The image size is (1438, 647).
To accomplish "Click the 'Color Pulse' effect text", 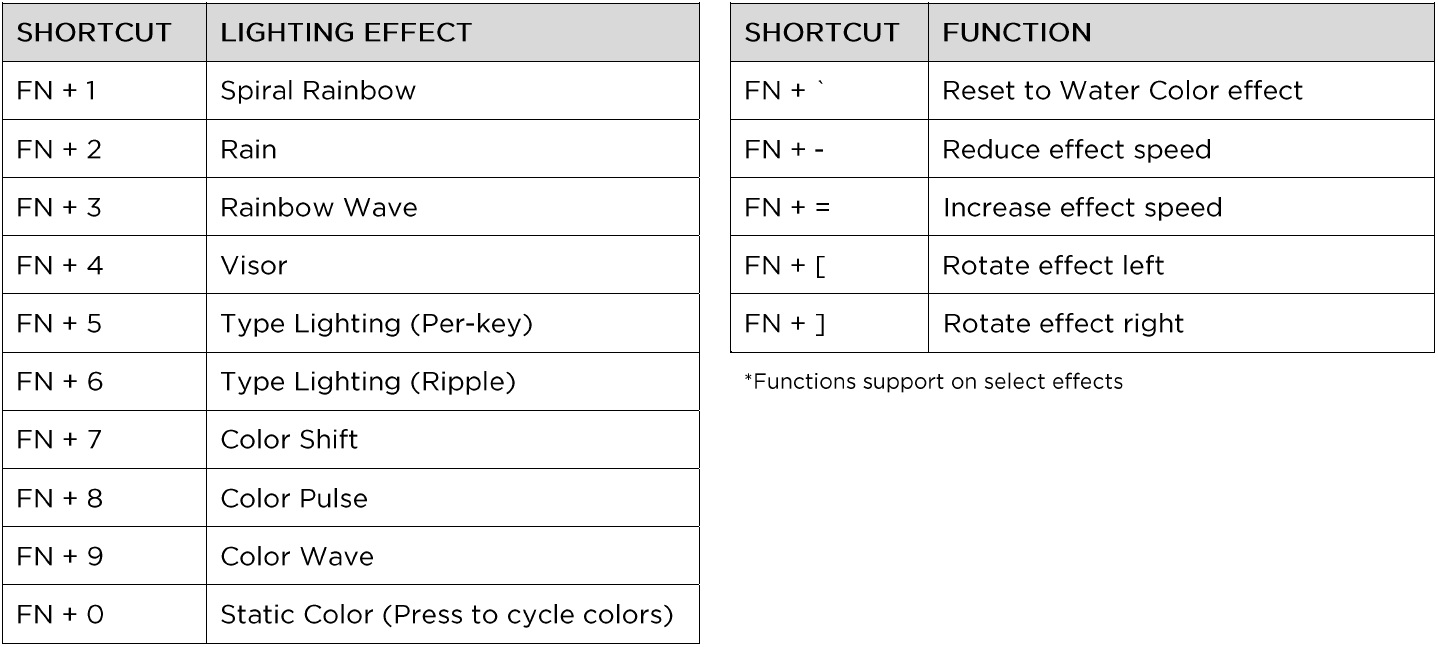I will tap(294, 497).
